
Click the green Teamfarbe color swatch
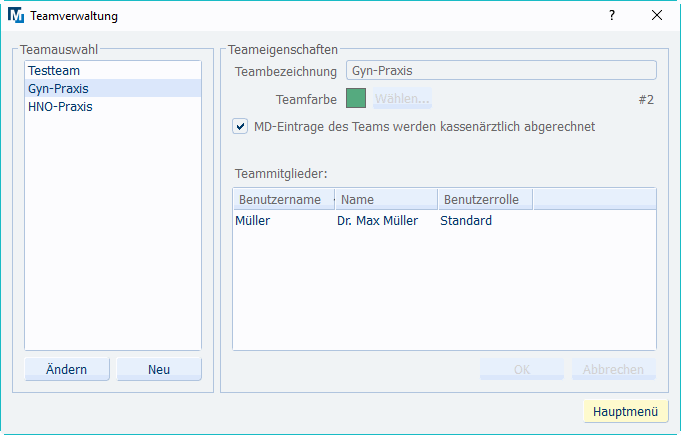tap(356, 98)
